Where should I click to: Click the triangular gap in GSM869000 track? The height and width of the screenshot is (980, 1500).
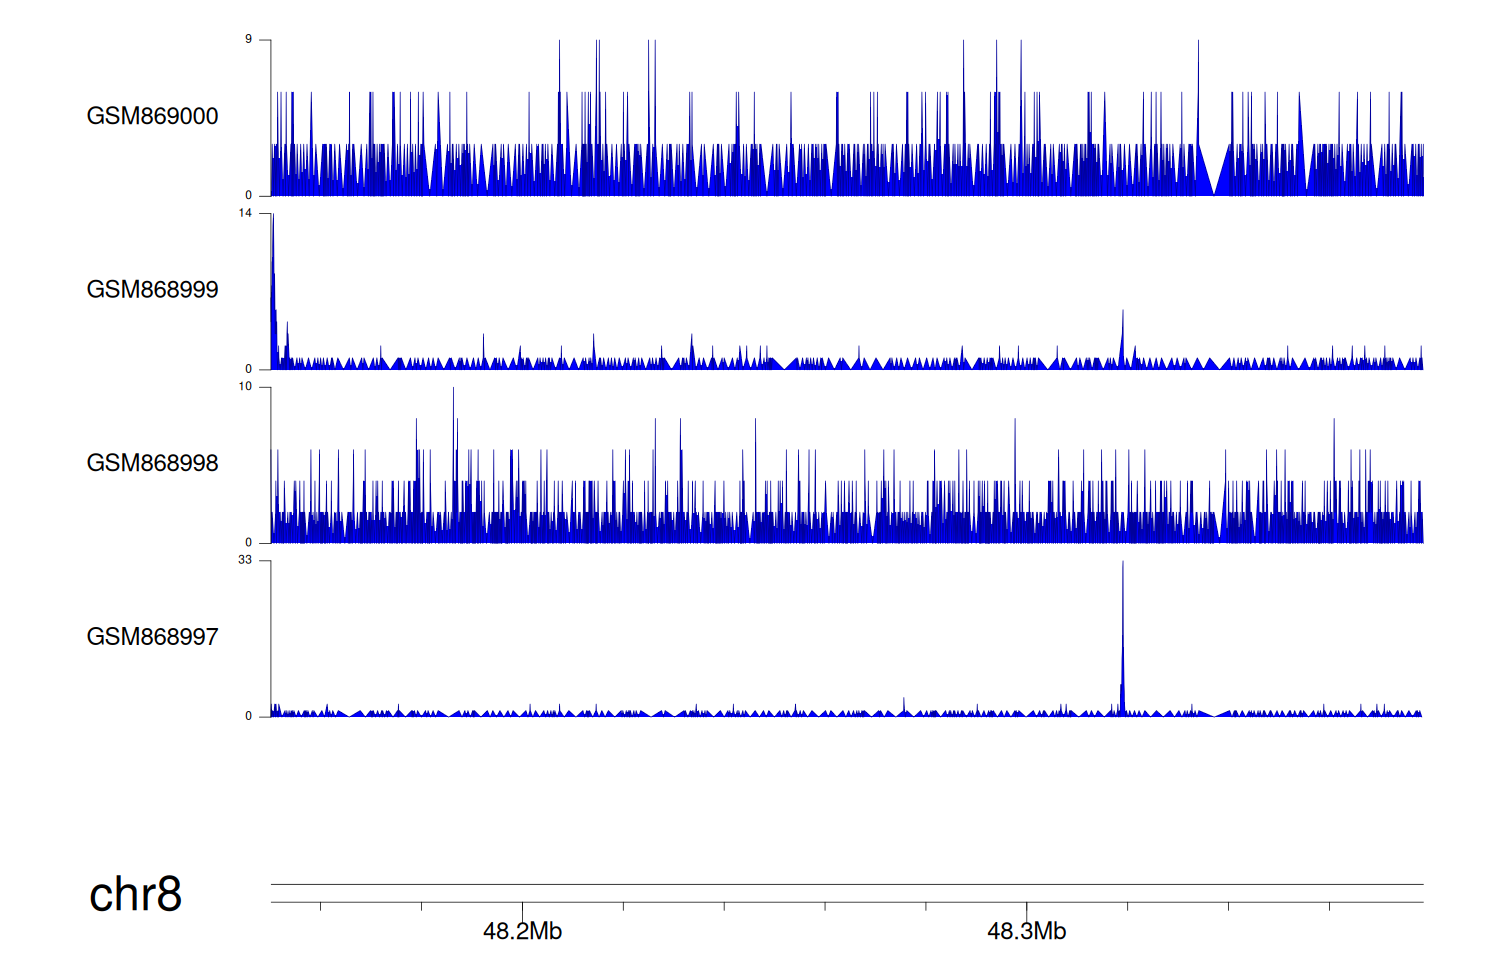1214,170
